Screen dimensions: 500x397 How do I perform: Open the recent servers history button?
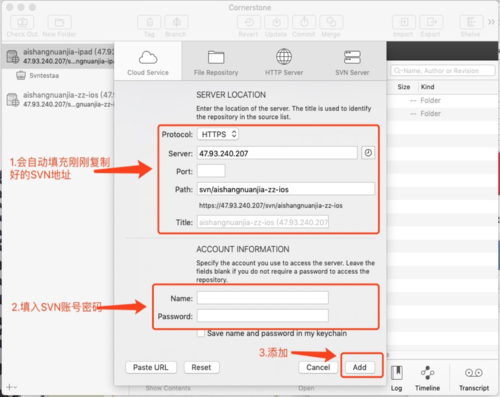click(x=368, y=153)
